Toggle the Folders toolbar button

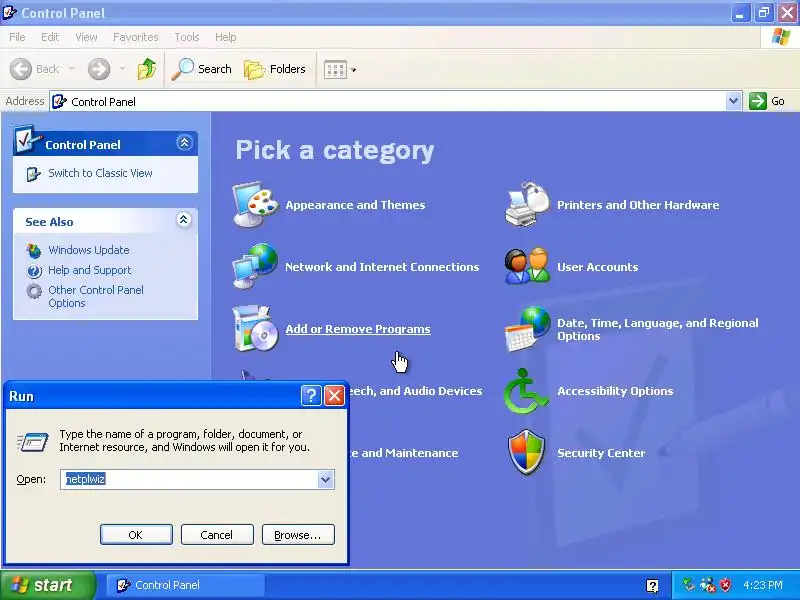[x=274, y=69]
